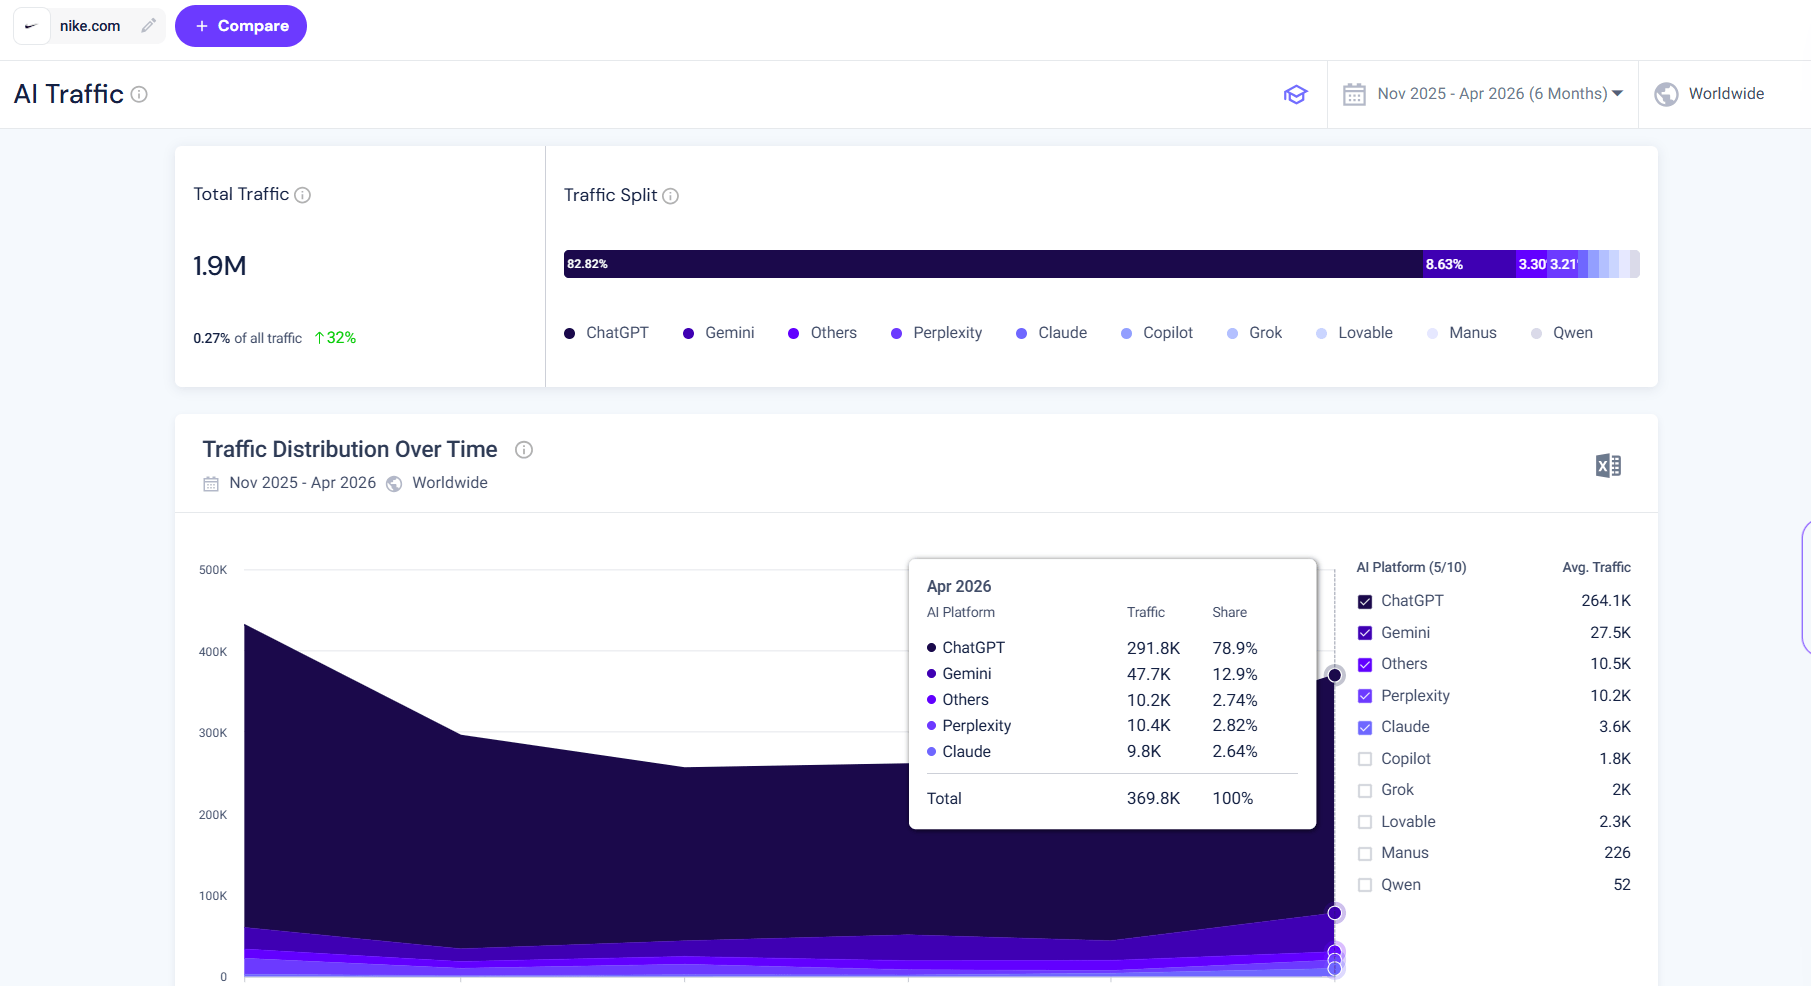Image resolution: width=1811 pixels, height=986 pixels.
Task: Select Qwen in the Traffic Split legend
Action: click(1561, 333)
